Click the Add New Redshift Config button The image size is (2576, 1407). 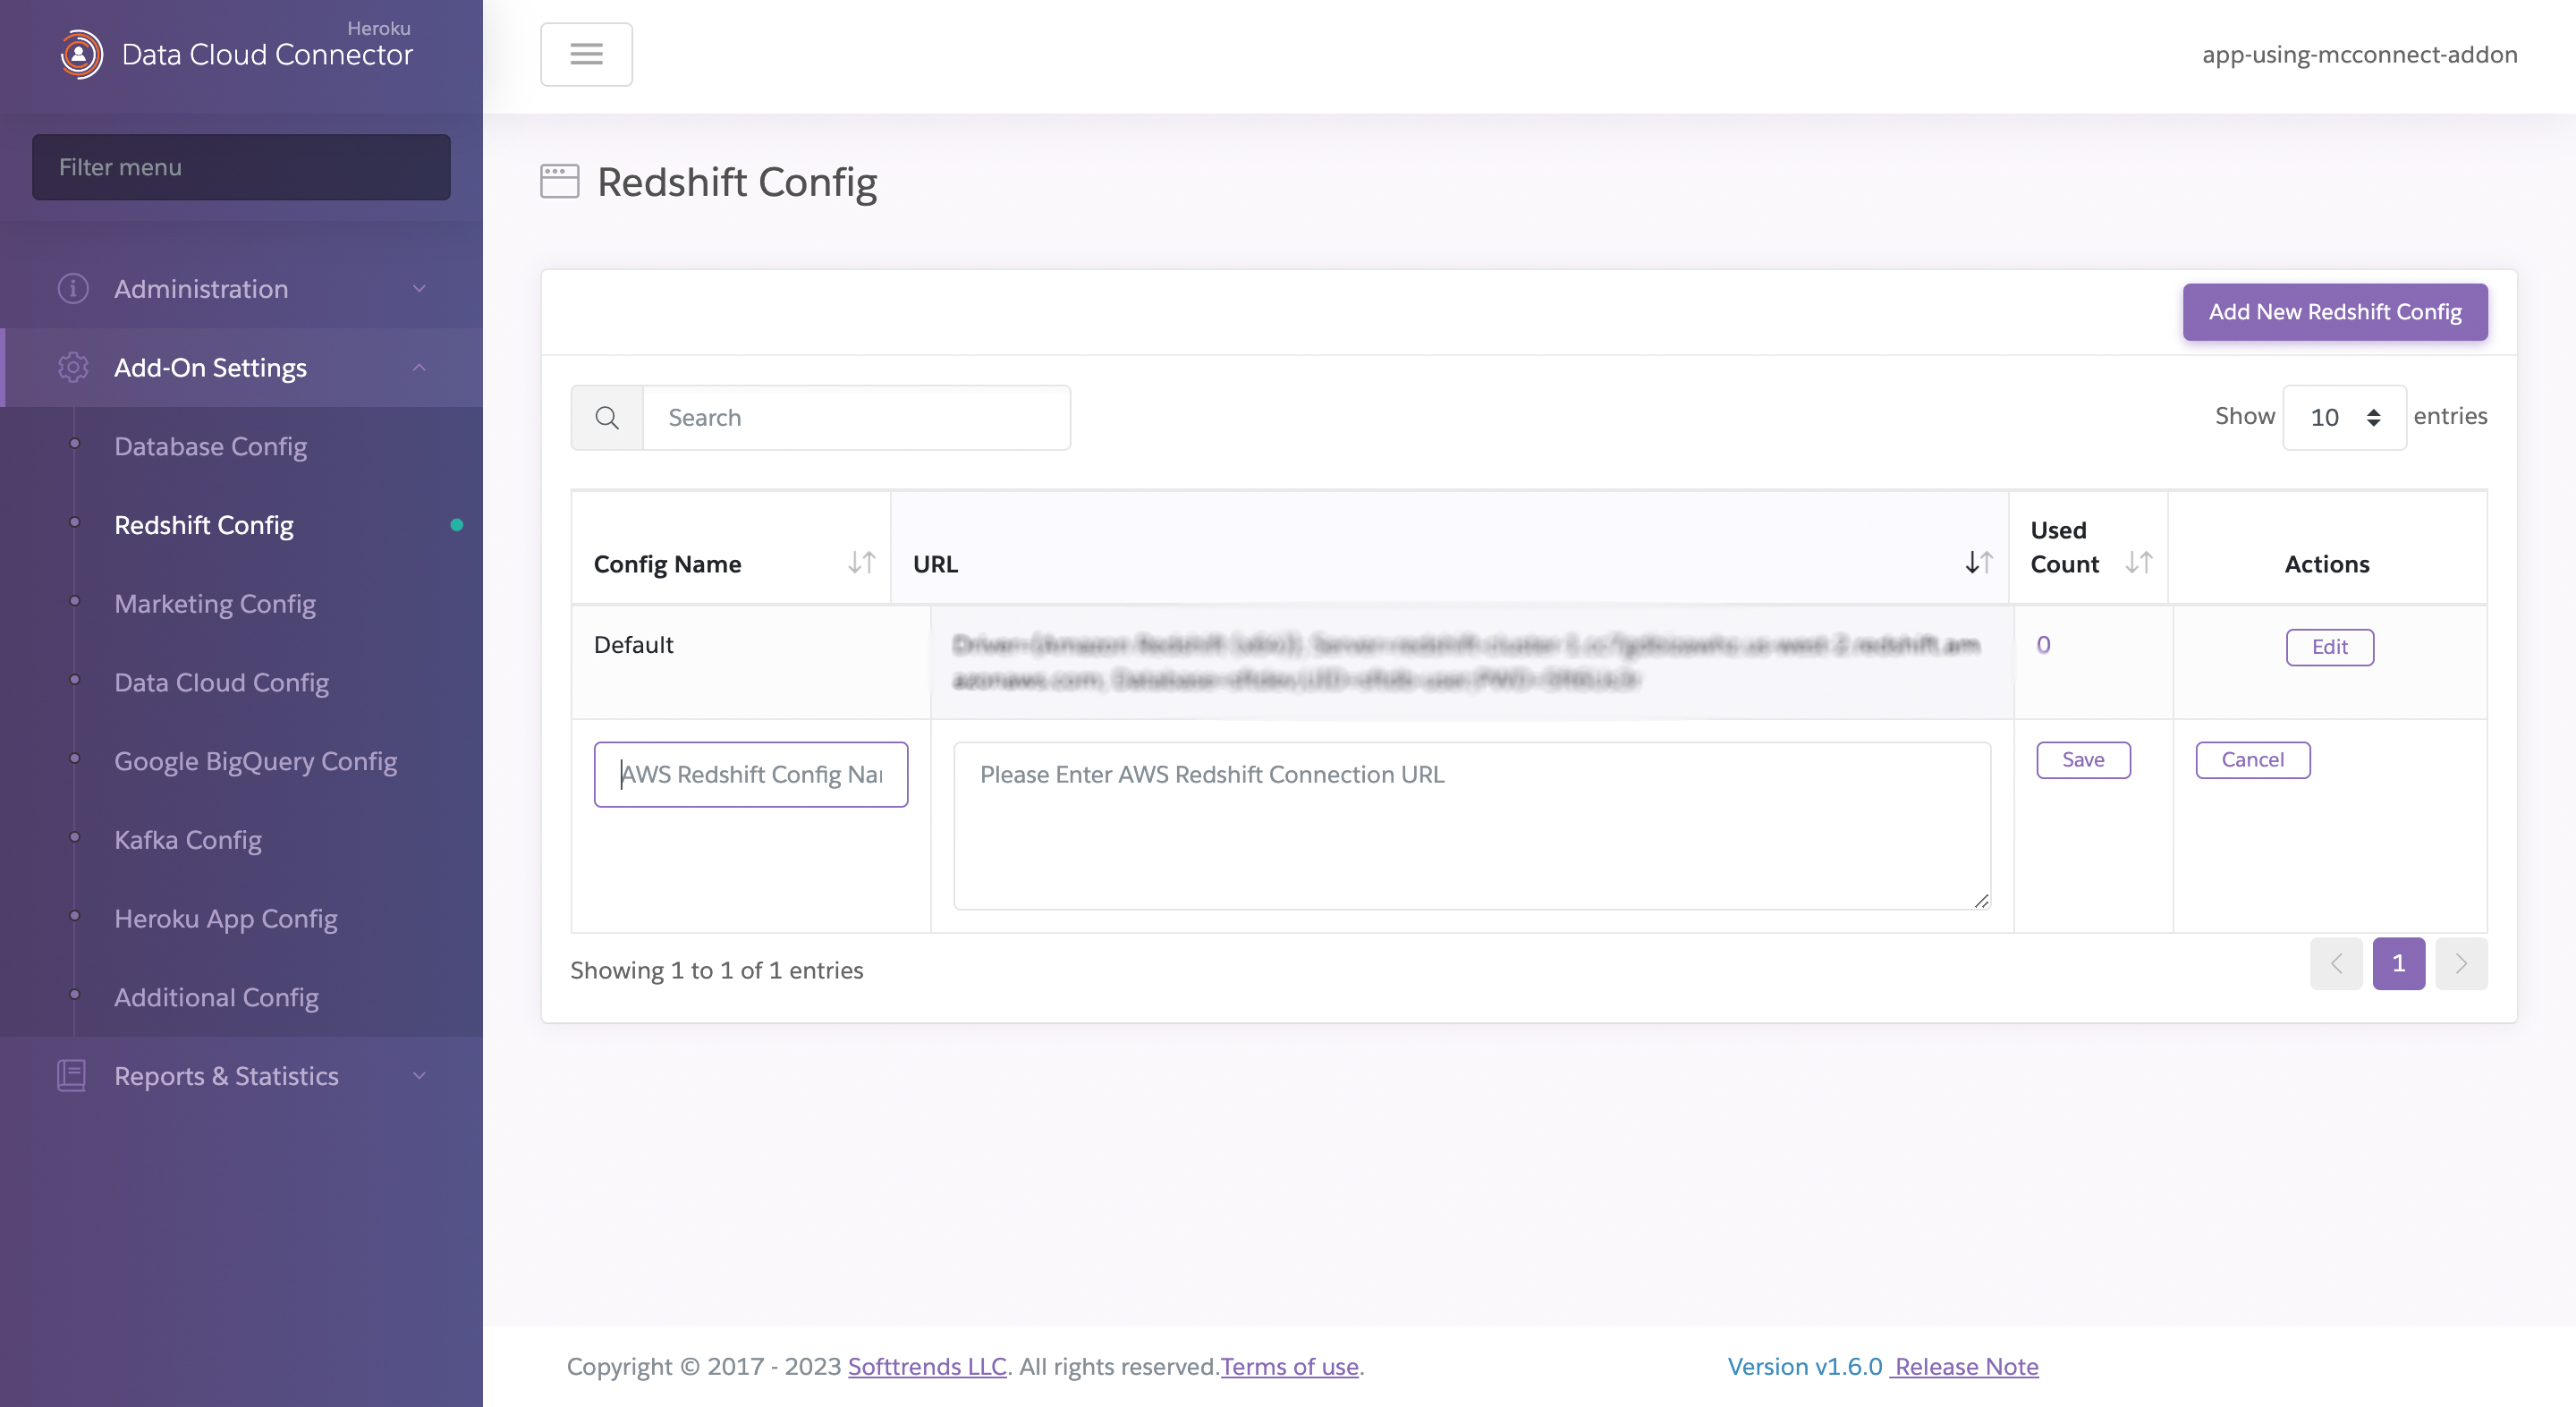[x=2335, y=312]
